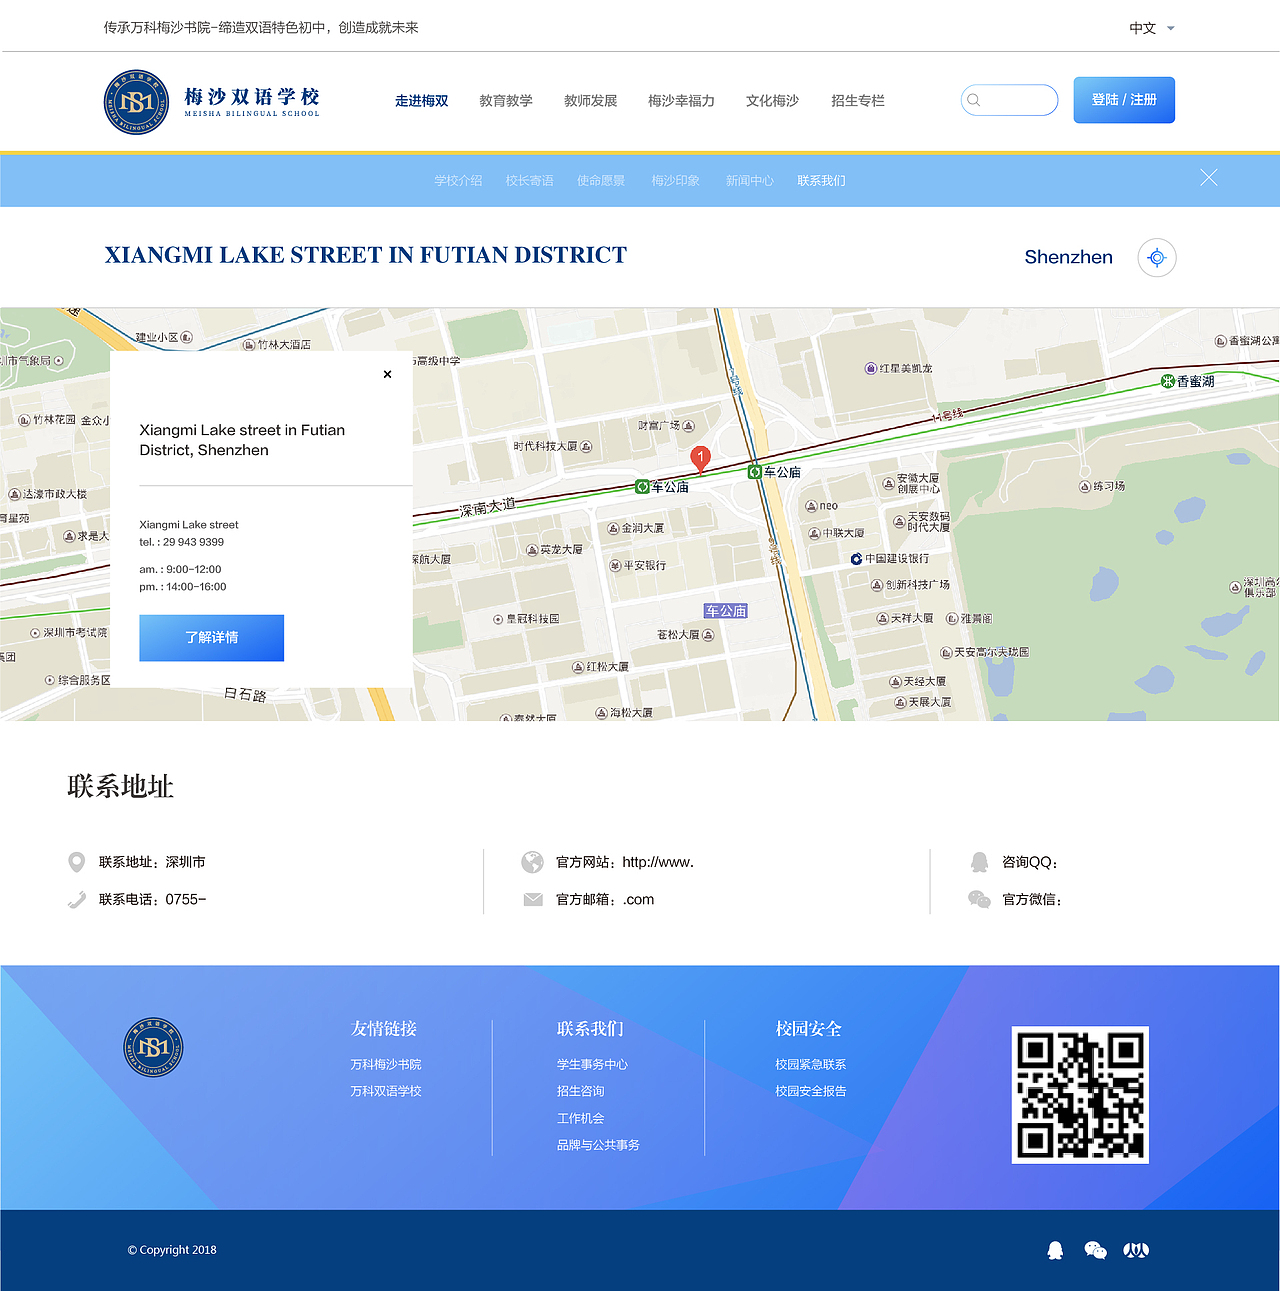Click the envelope icon beside 官方邮箱
Screen dimensions: 1280x1291
click(533, 899)
